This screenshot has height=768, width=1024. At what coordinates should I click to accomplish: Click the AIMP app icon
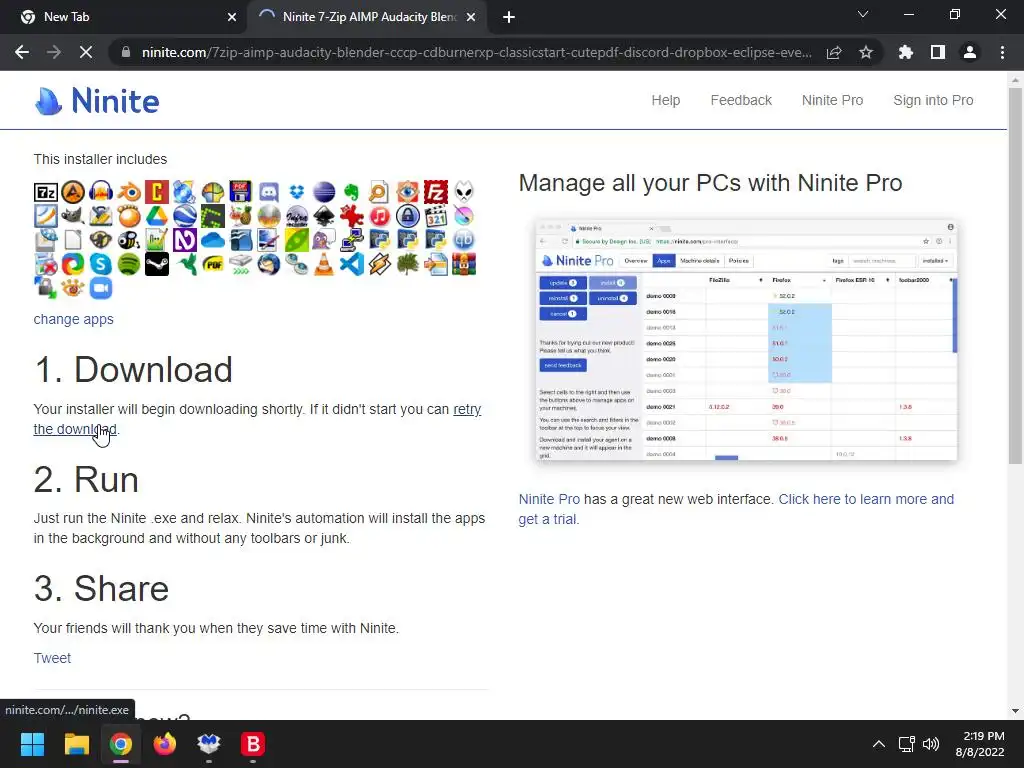(x=73, y=192)
